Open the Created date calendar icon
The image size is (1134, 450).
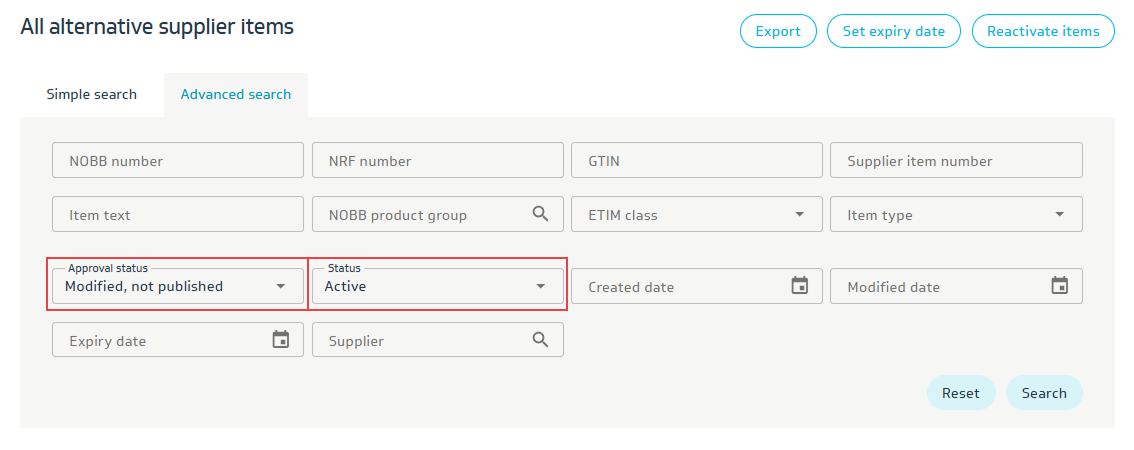(799, 286)
